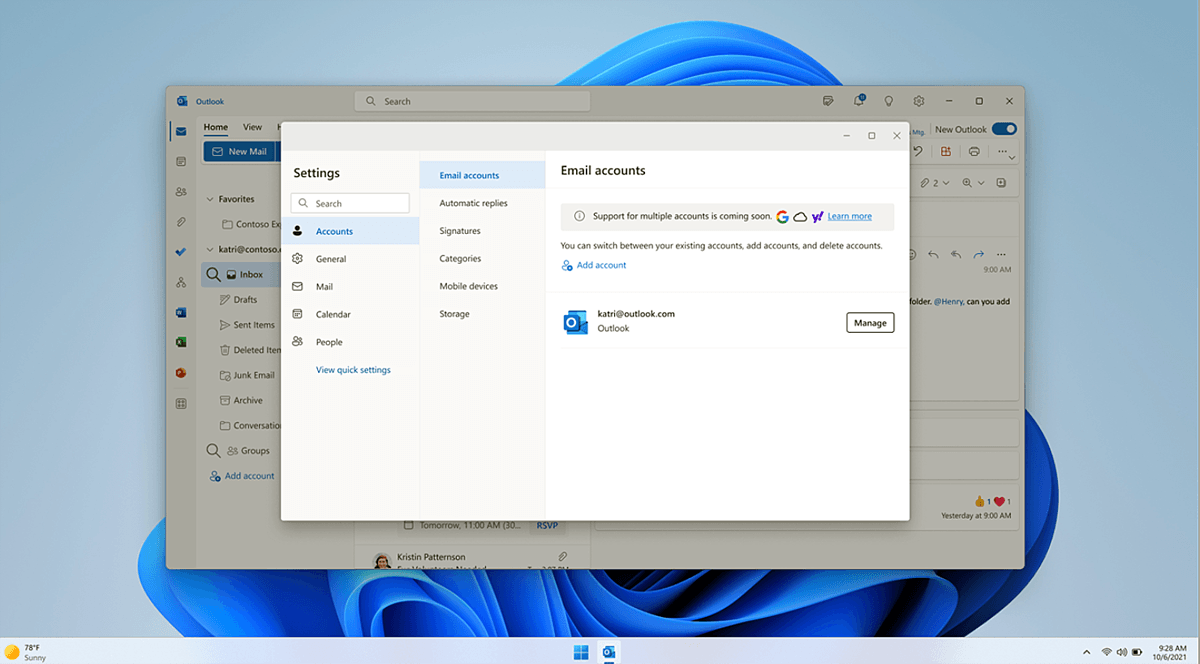Collapse the Favorites folder group
Screen dimensions: 1200x664
tap(210, 199)
